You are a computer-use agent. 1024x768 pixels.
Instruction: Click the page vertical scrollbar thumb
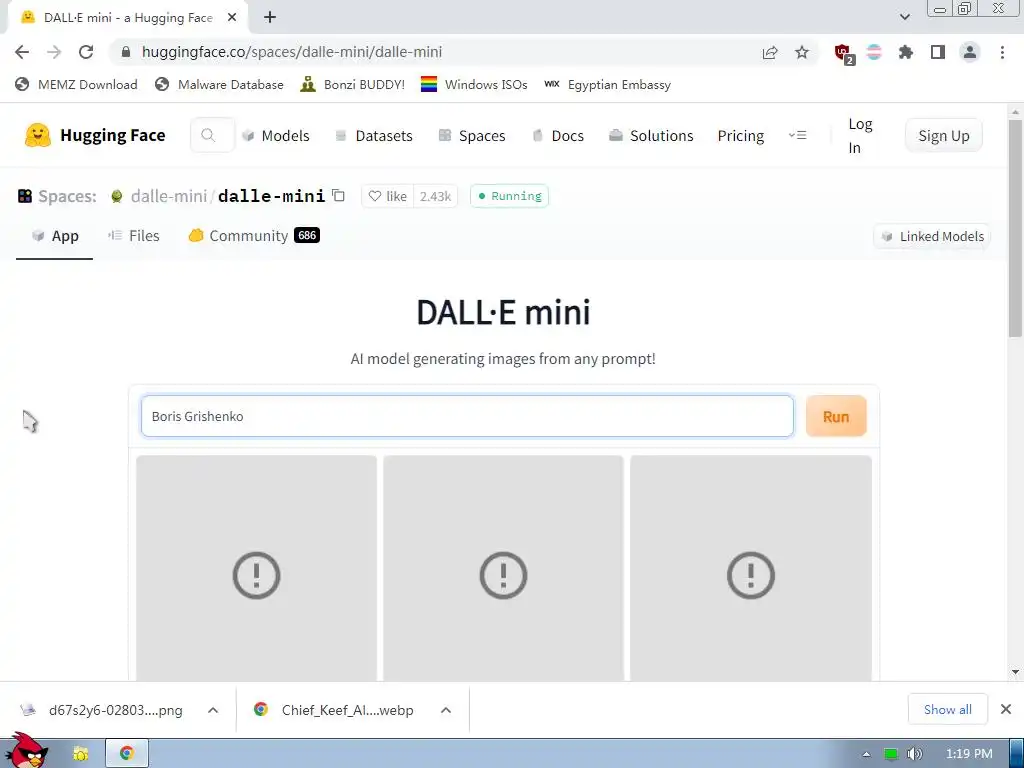click(1015, 229)
